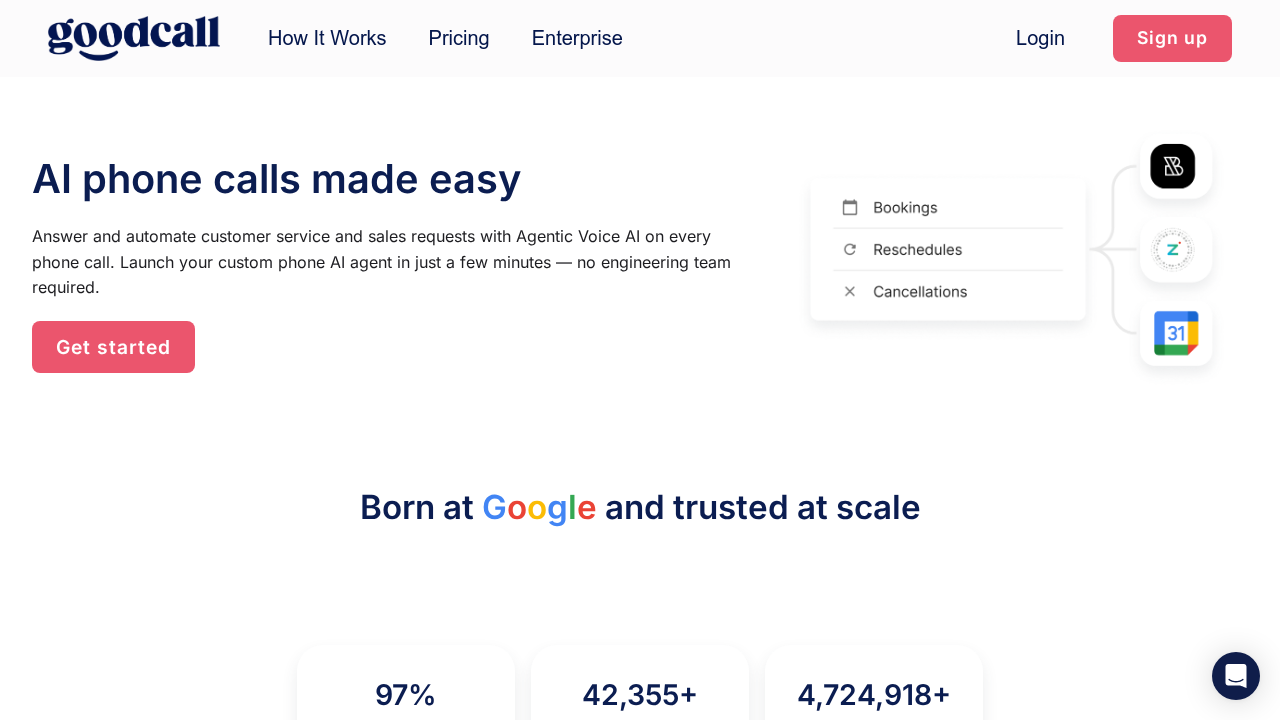Click the Login link
The height and width of the screenshot is (720, 1280).
point(1040,38)
